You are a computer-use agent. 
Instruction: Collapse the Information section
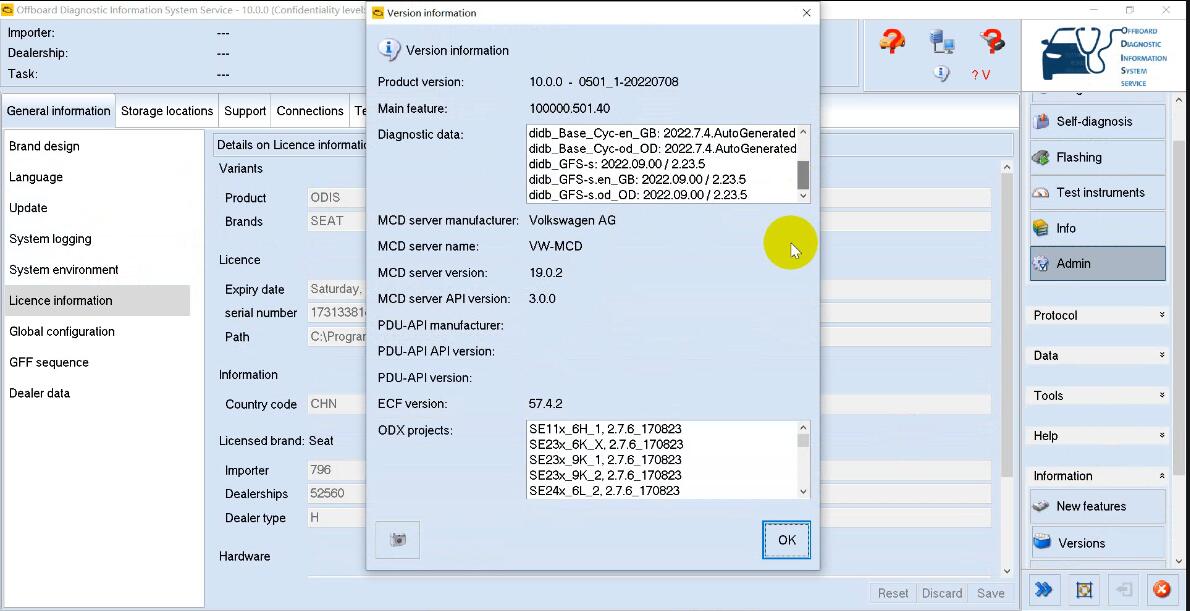[x=1099, y=476]
